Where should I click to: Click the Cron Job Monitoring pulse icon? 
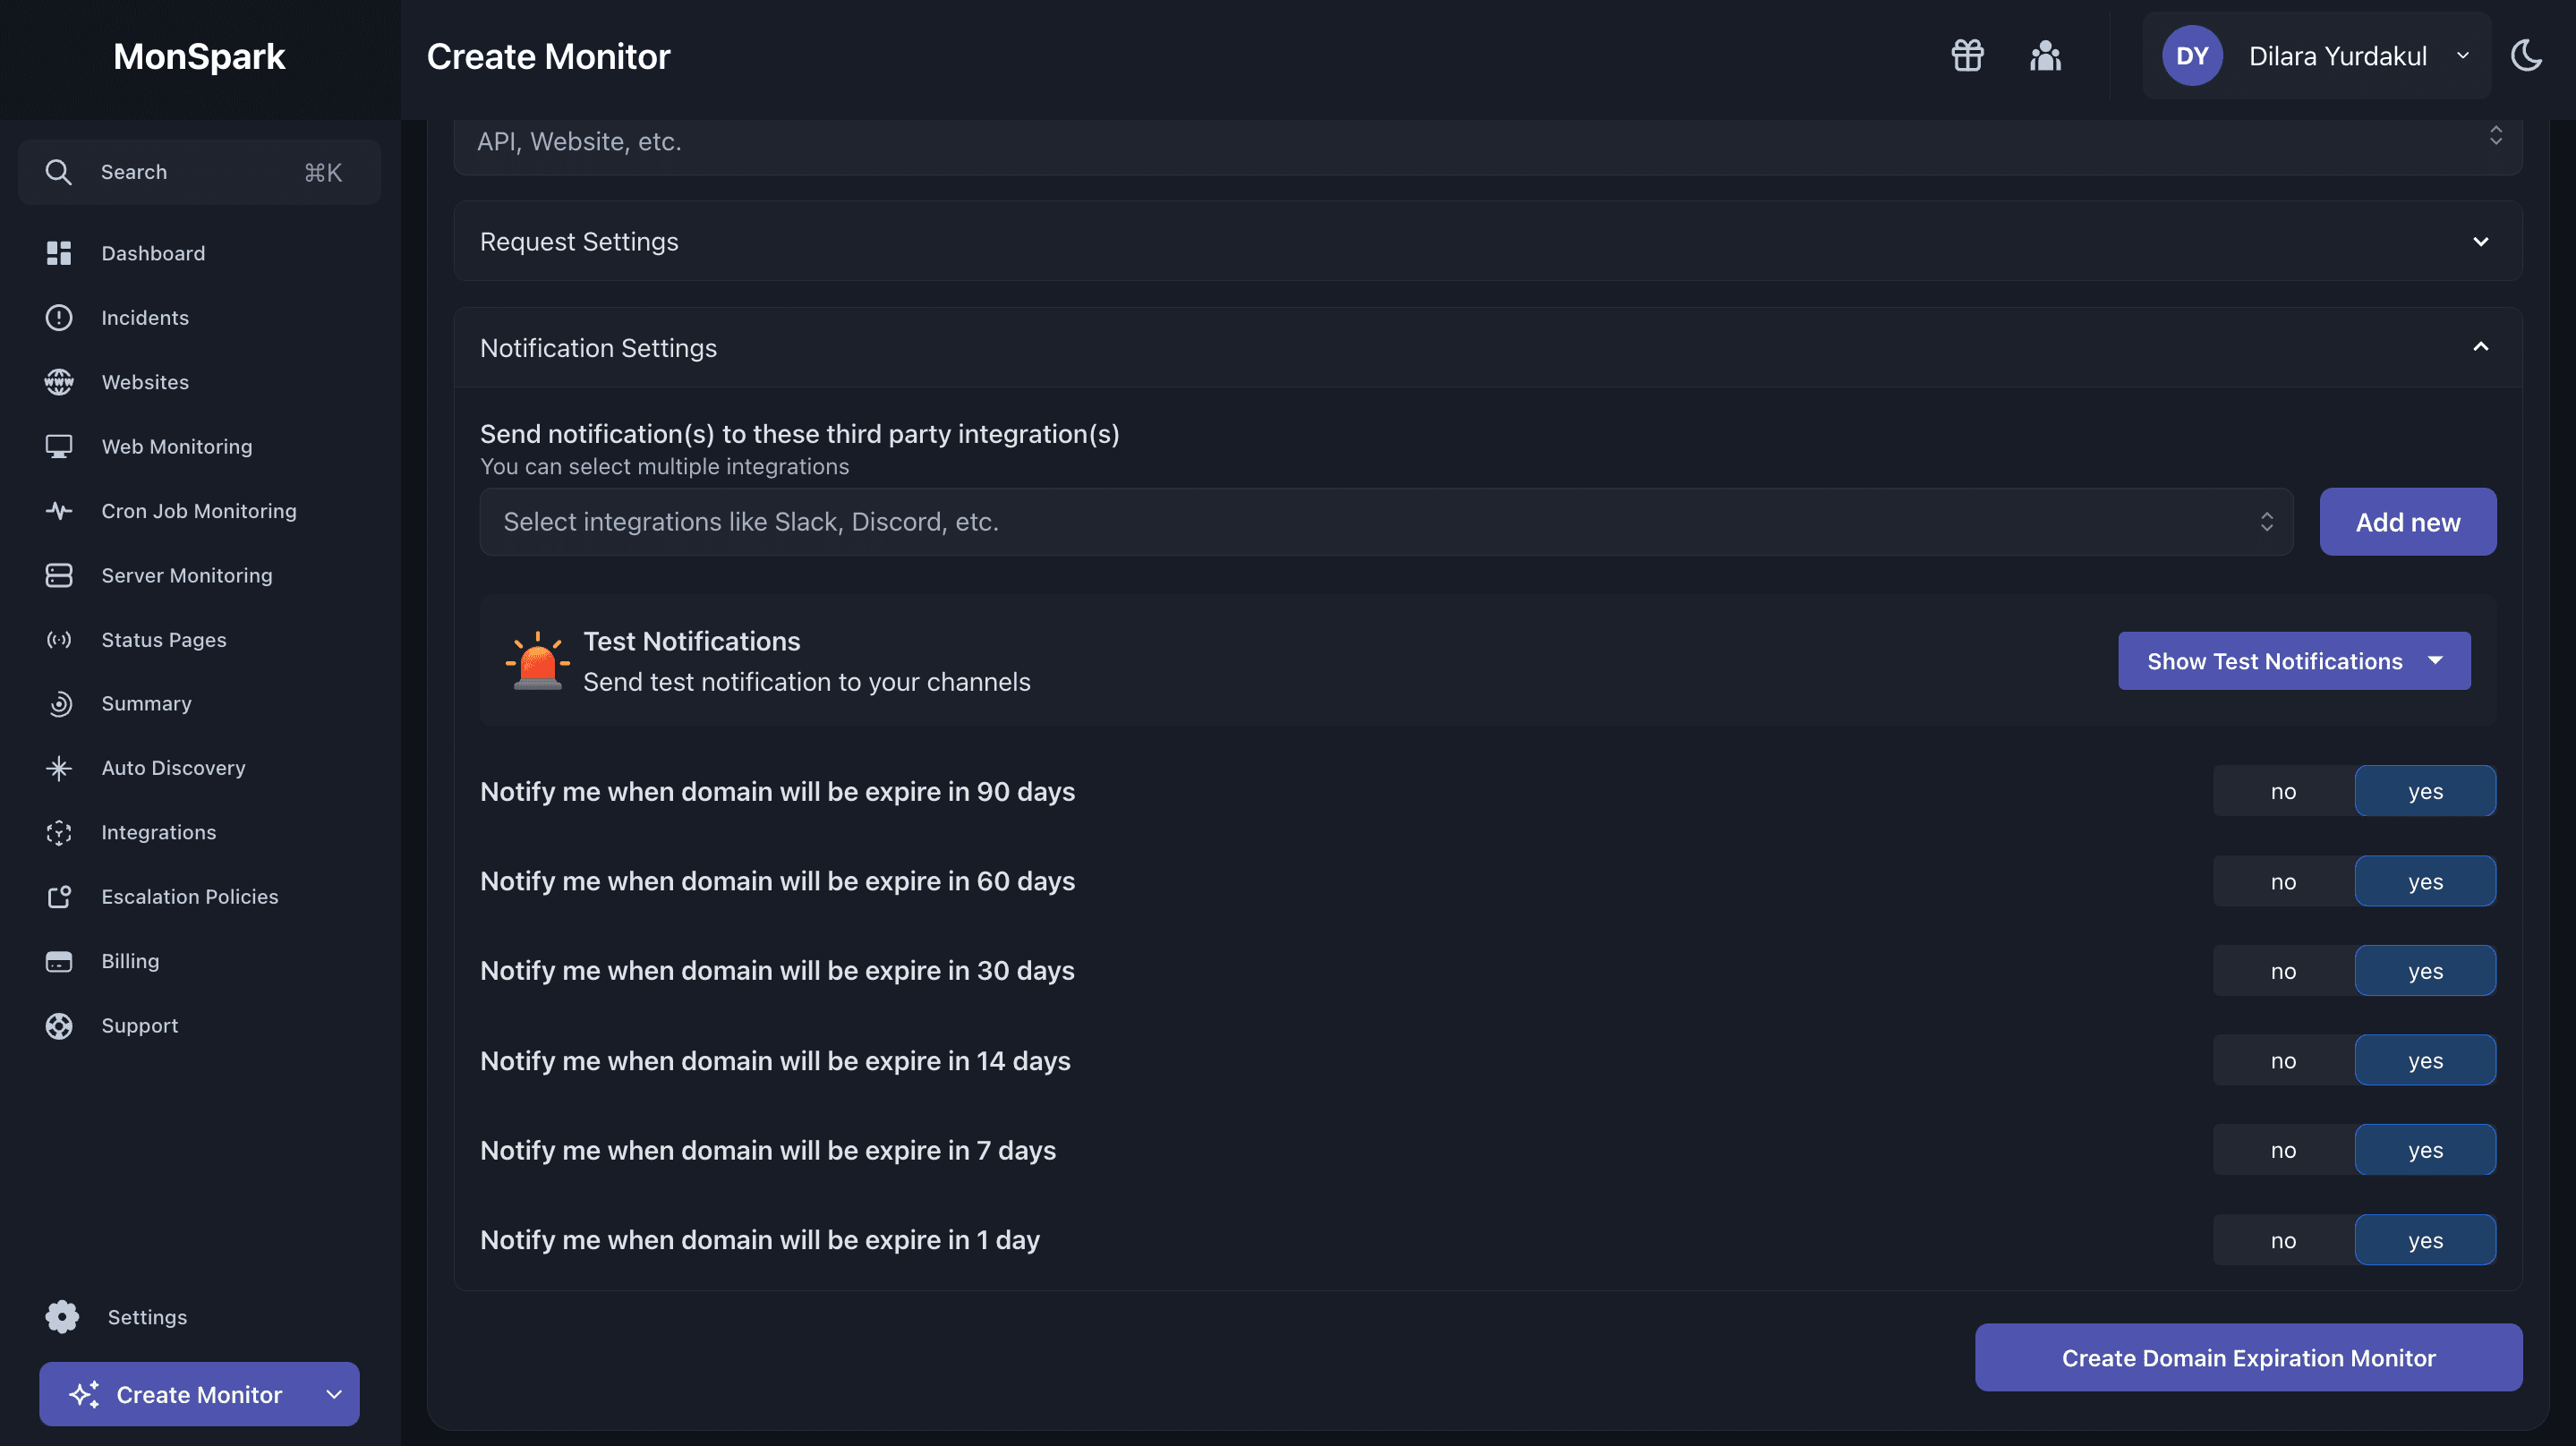[59, 511]
